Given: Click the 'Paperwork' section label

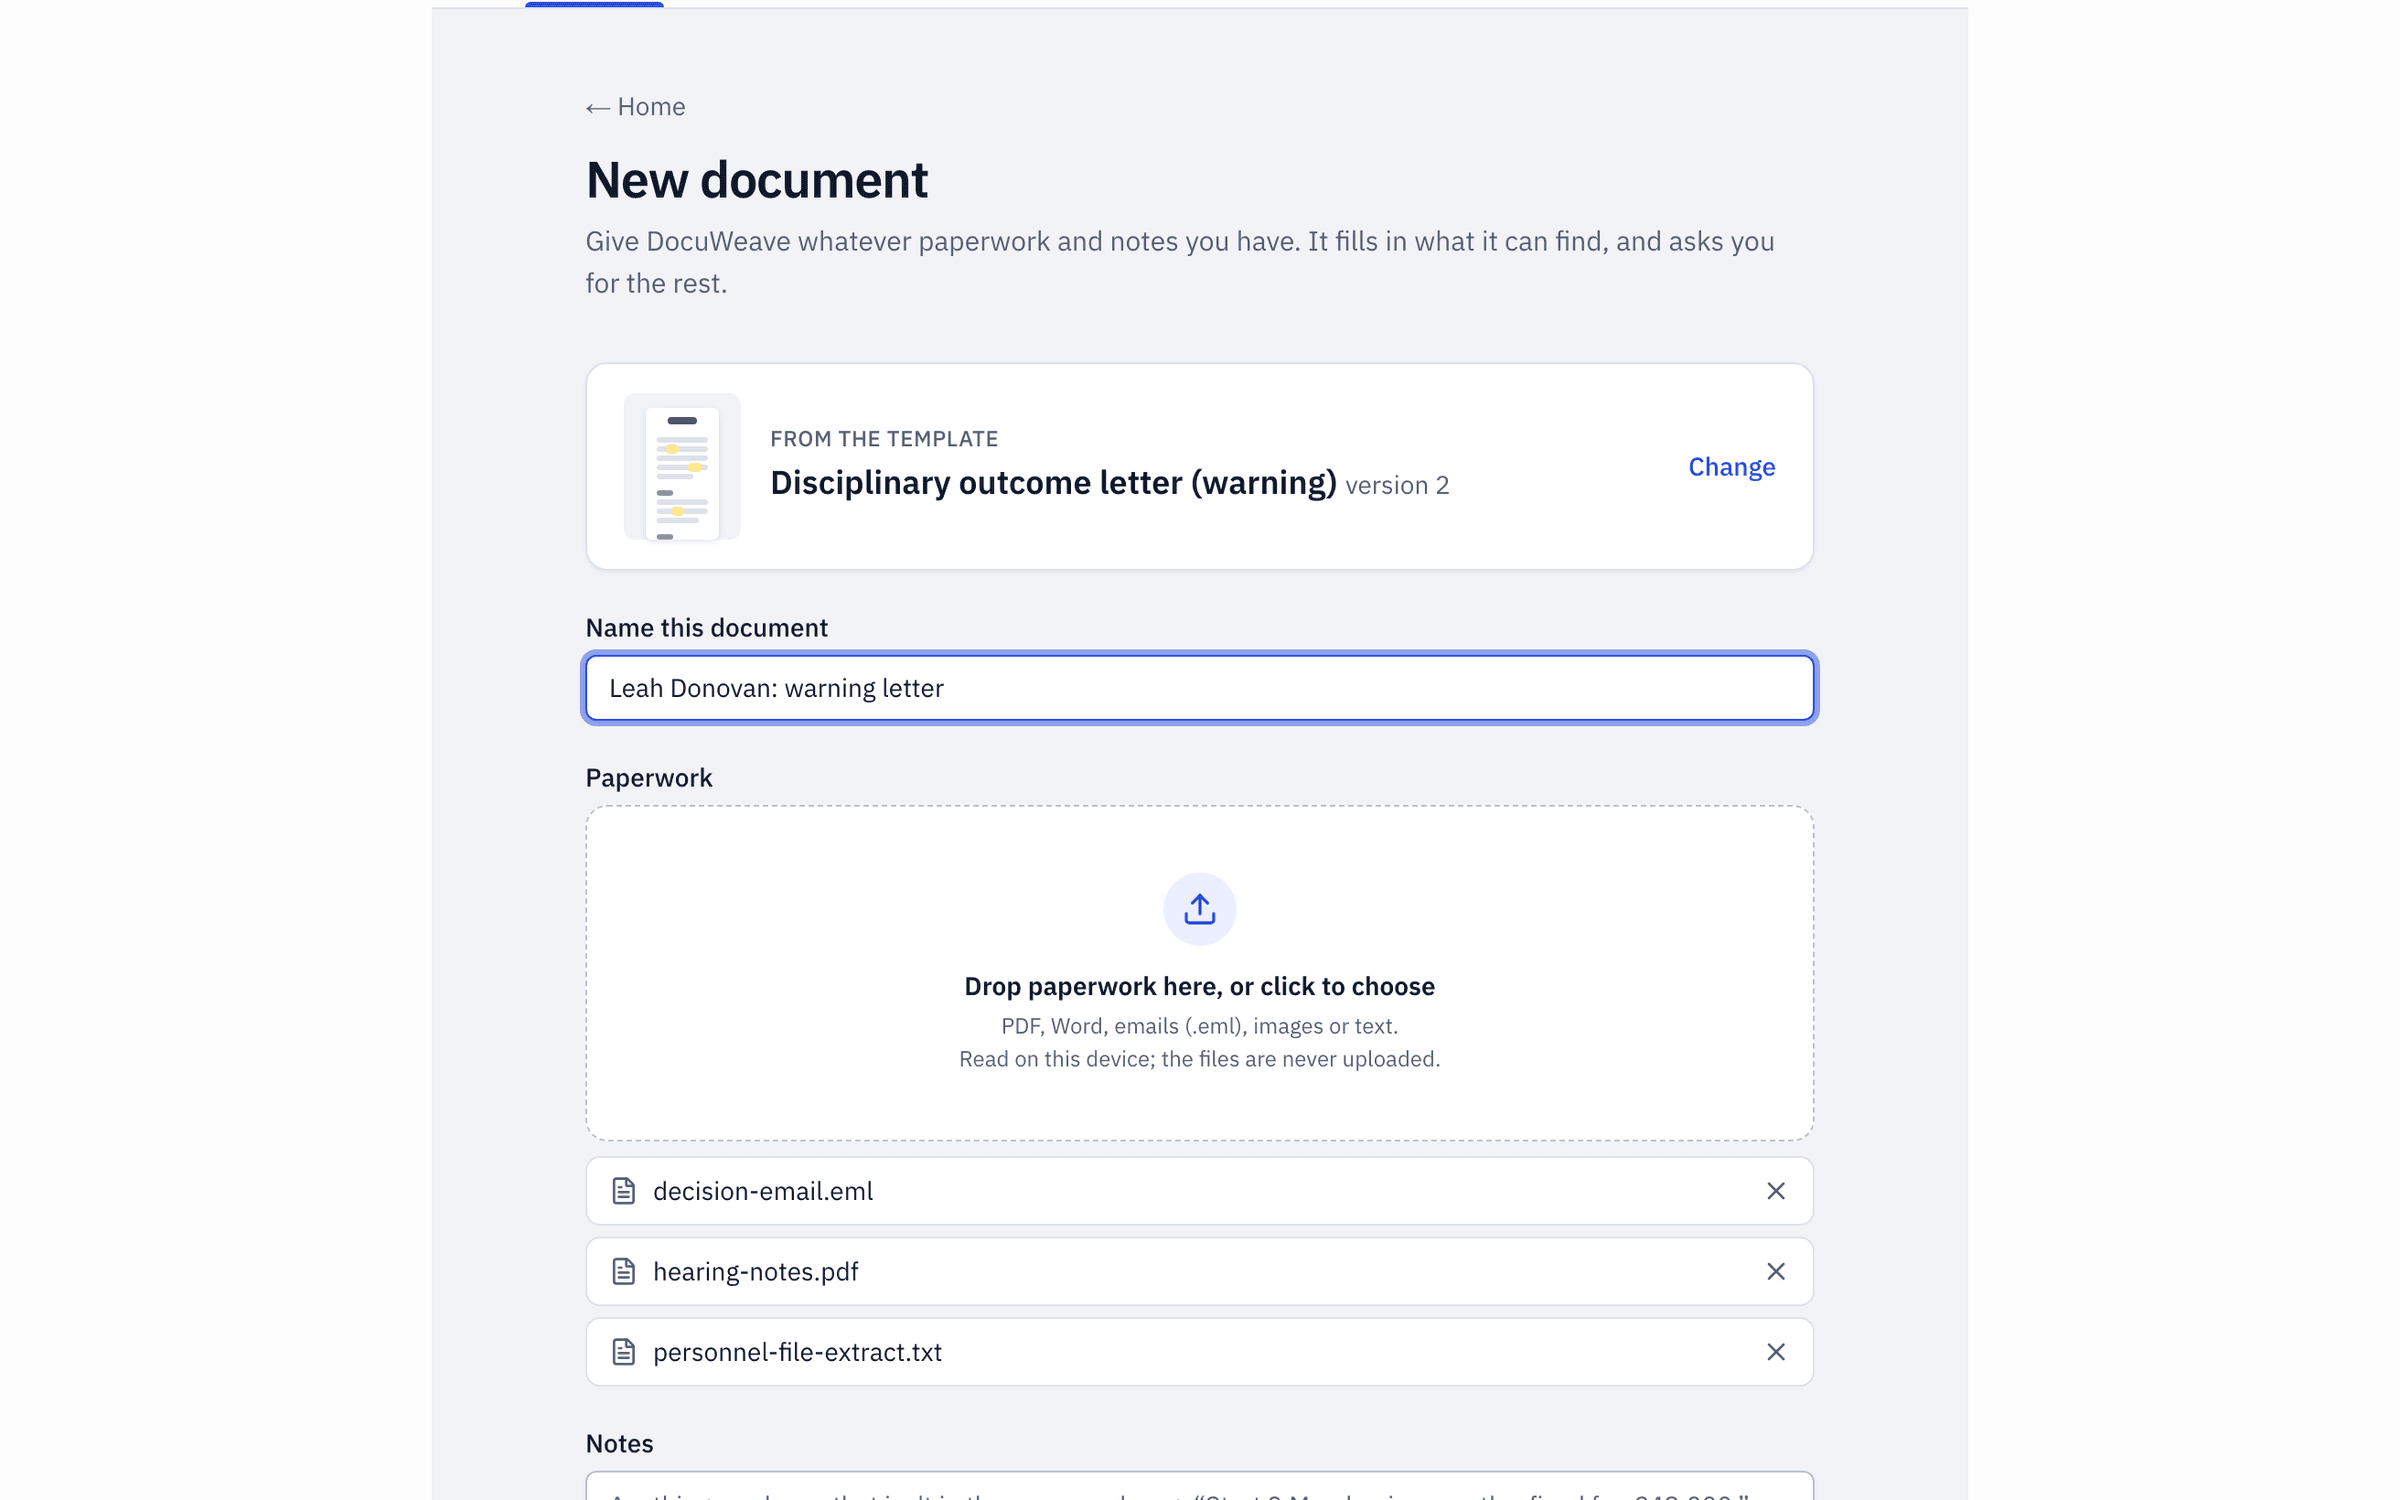Looking at the screenshot, I should click(x=649, y=778).
